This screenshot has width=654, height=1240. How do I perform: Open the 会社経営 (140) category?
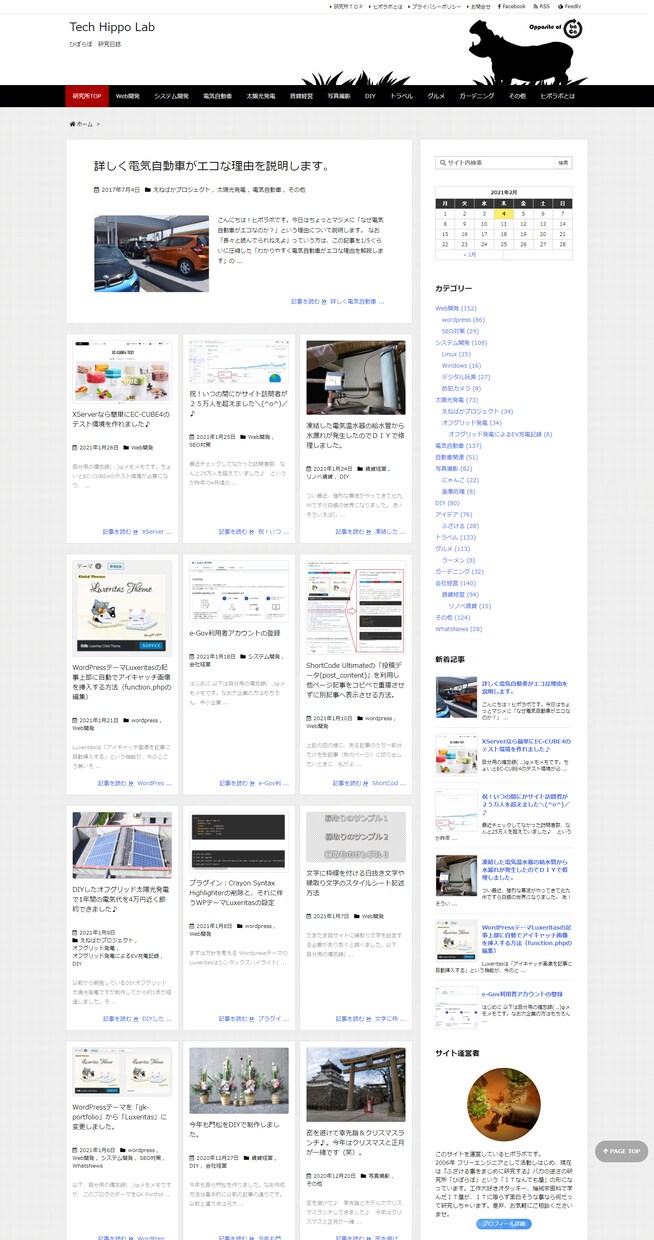(455, 583)
